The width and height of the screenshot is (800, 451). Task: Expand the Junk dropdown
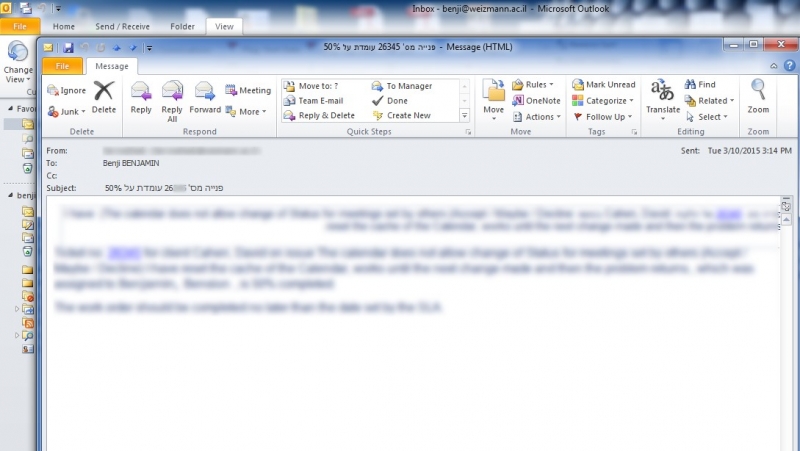(x=67, y=112)
